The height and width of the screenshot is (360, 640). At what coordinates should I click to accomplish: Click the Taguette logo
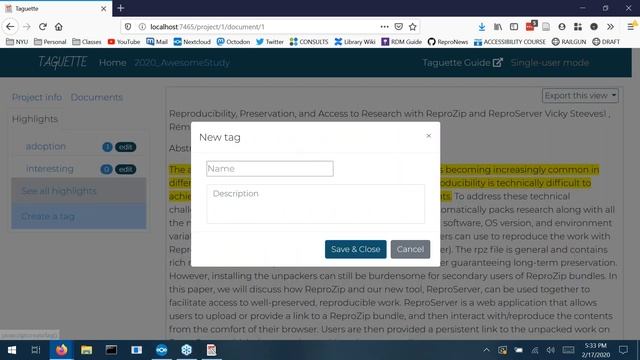pos(62,62)
